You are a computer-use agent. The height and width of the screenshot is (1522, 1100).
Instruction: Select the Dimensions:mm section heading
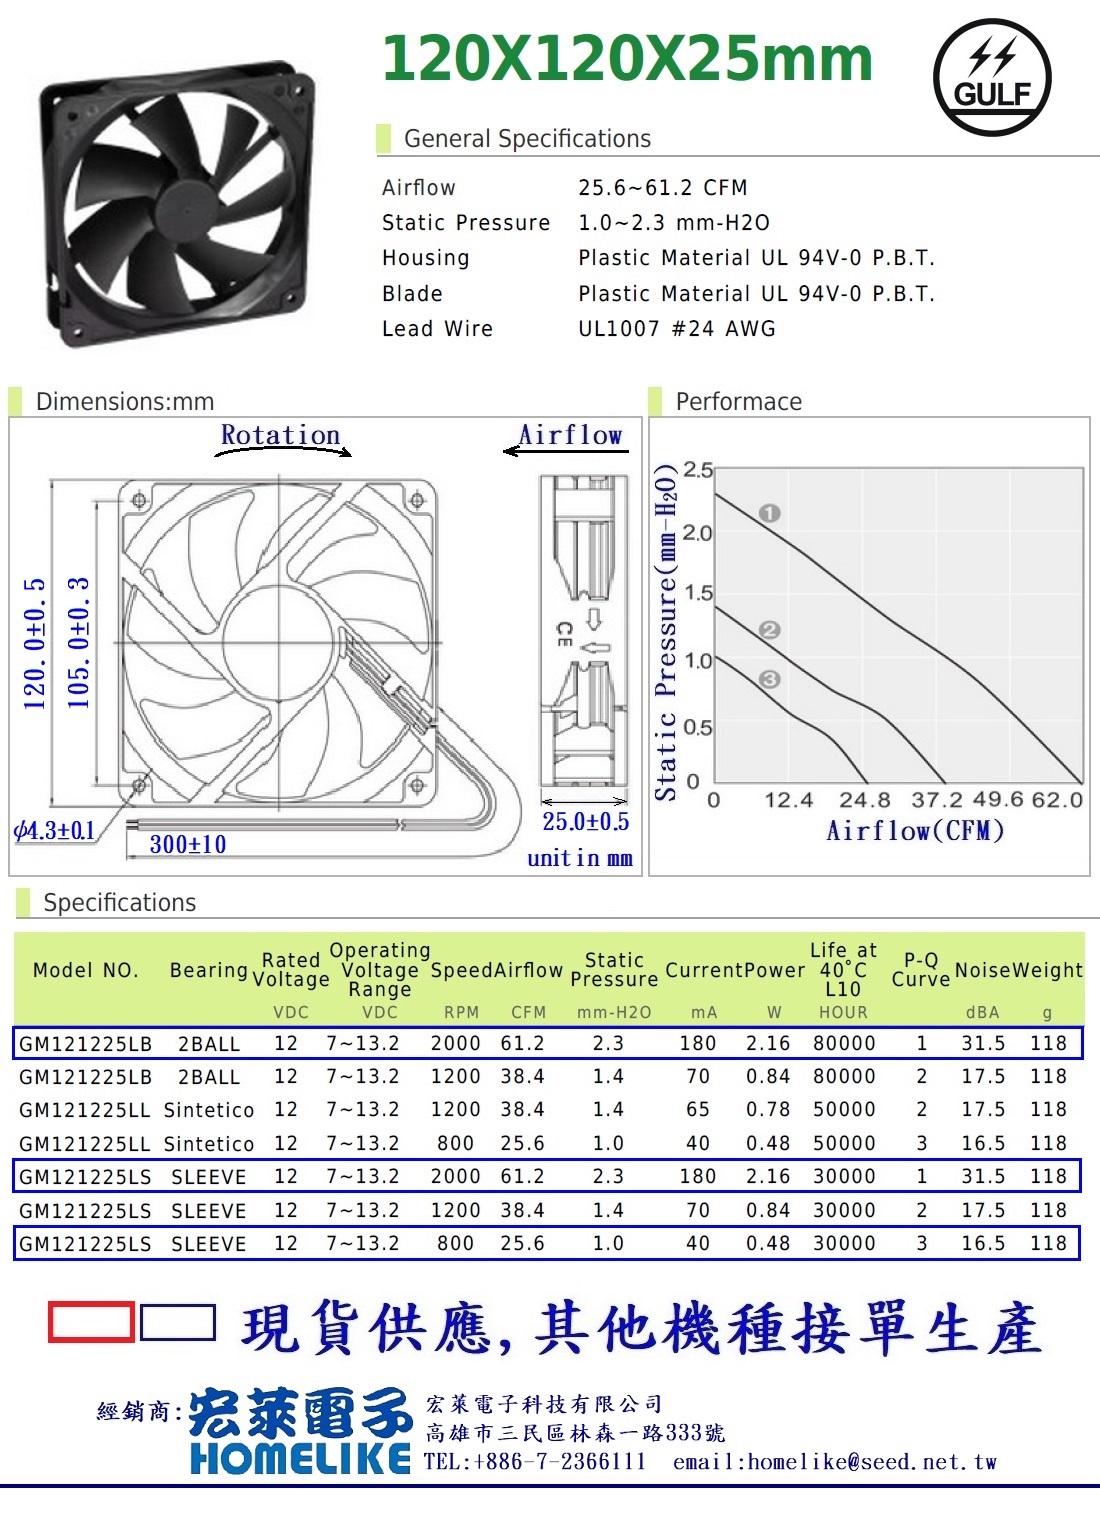point(125,402)
